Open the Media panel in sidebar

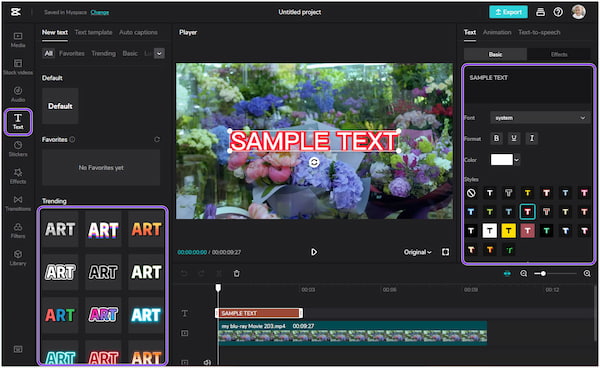click(18, 40)
